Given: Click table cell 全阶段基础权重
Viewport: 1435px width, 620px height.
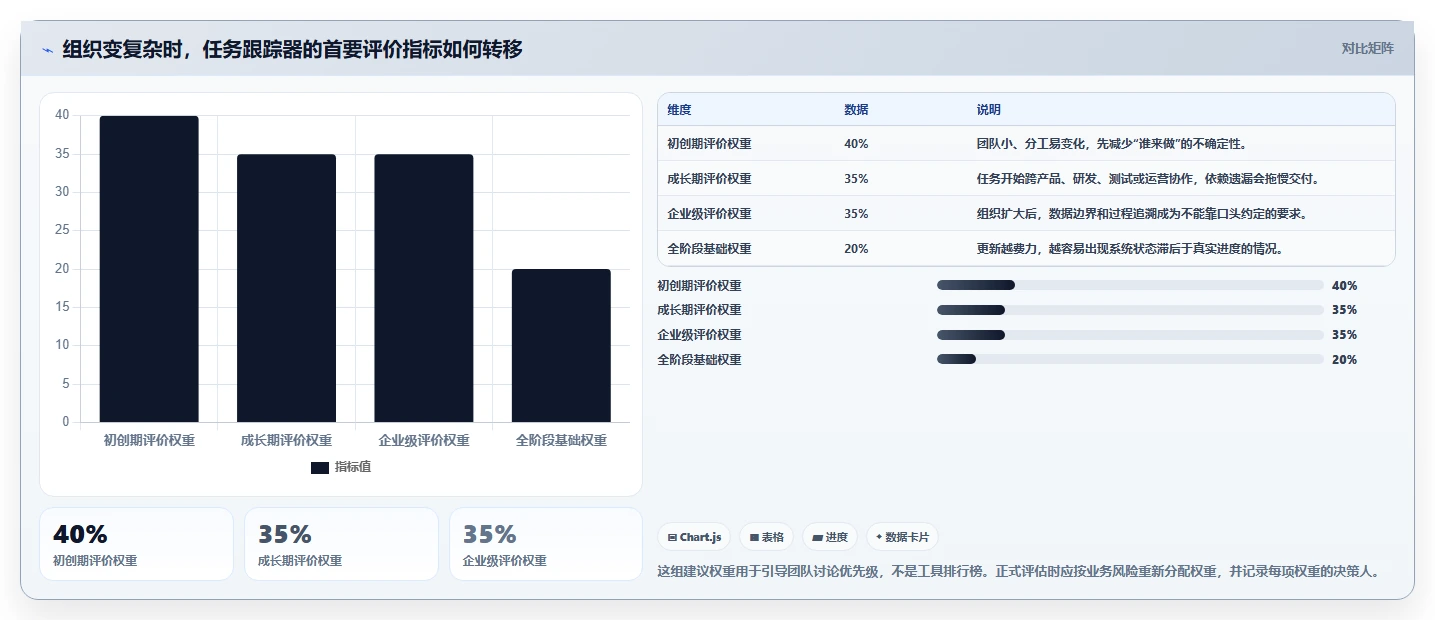Looking at the screenshot, I should pyautogui.click(x=709, y=249).
